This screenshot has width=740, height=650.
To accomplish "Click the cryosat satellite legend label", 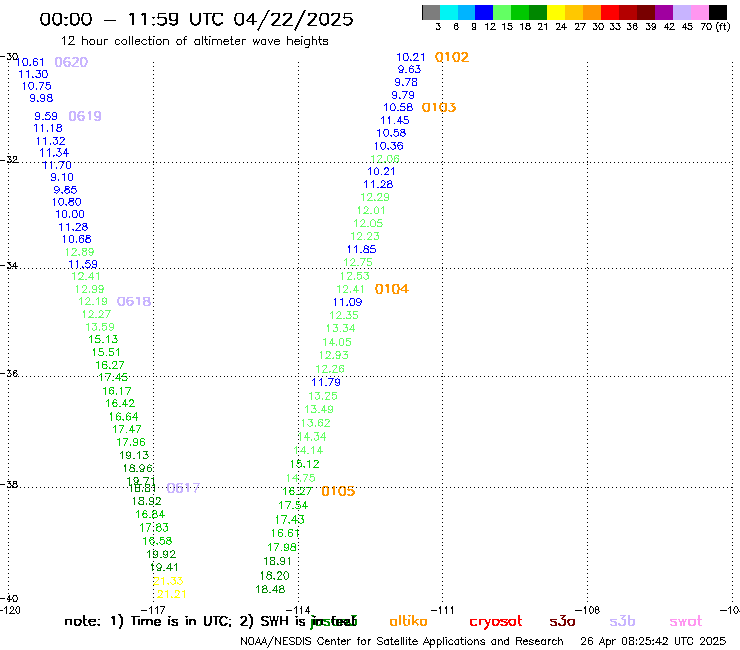I will tap(496, 622).
